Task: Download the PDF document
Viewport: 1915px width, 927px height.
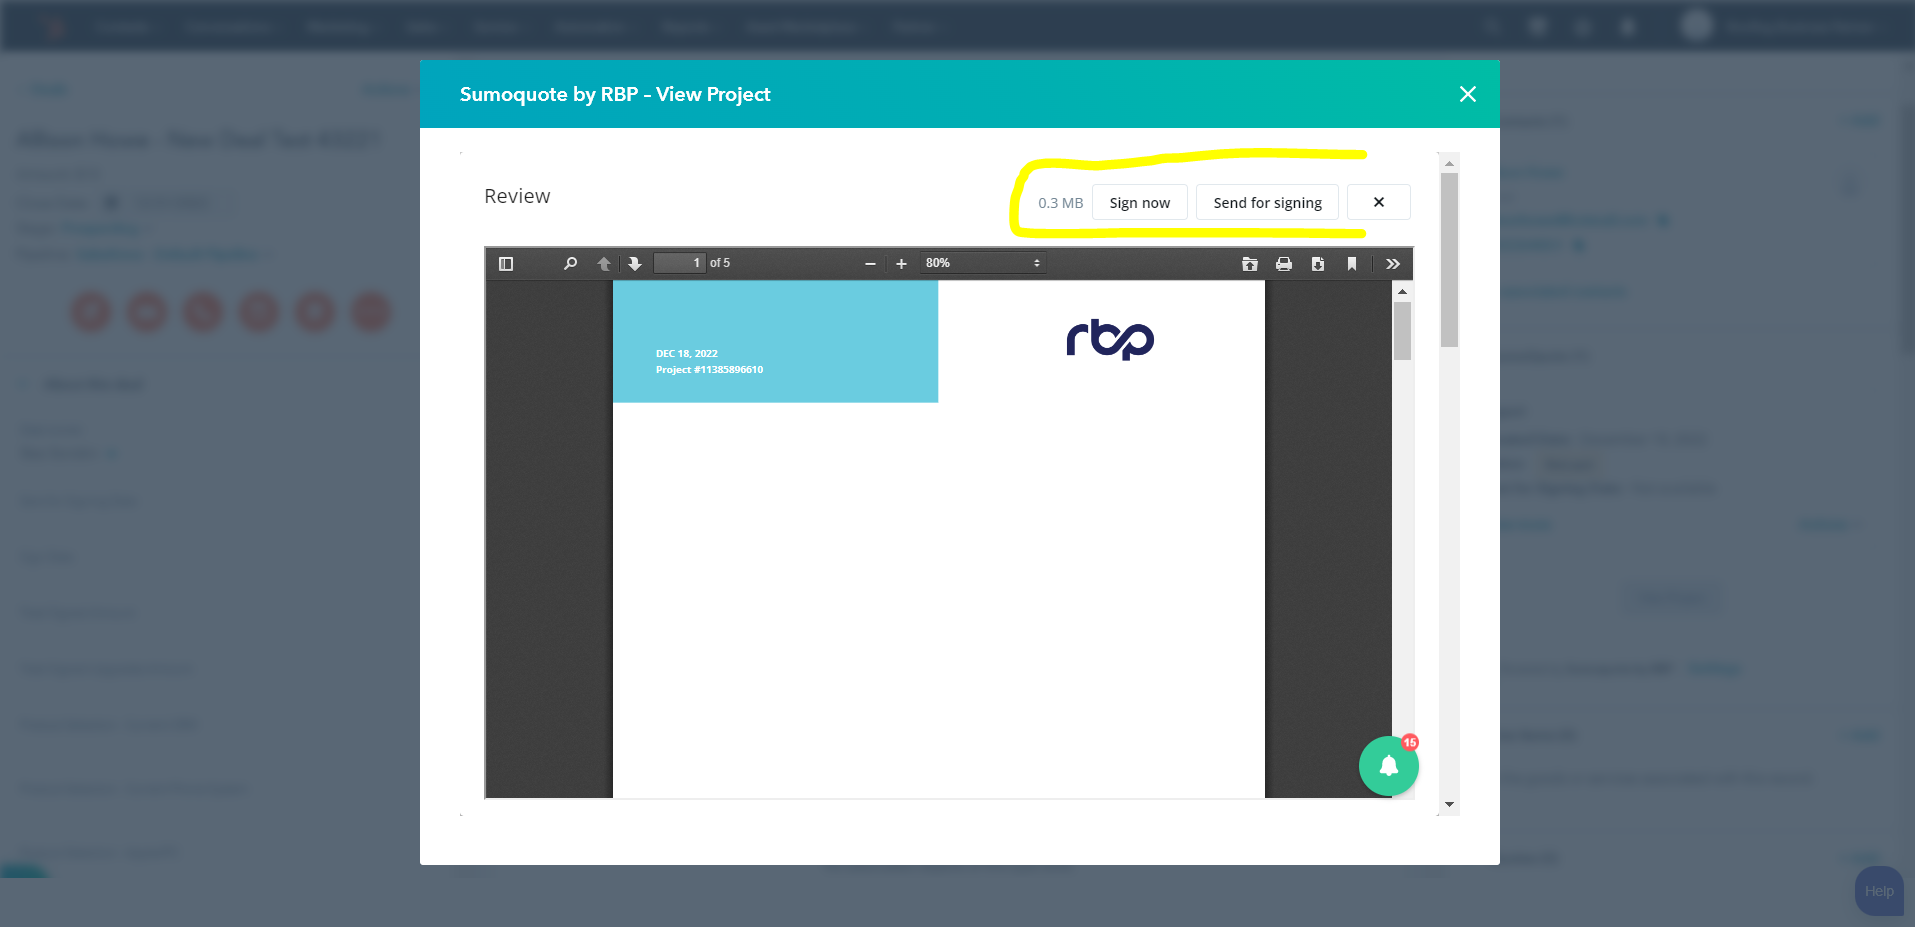Action: click(1318, 264)
